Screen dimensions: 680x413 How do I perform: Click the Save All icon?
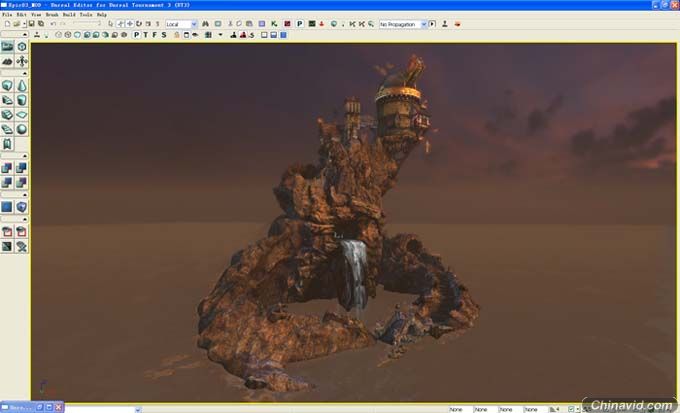[41, 24]
